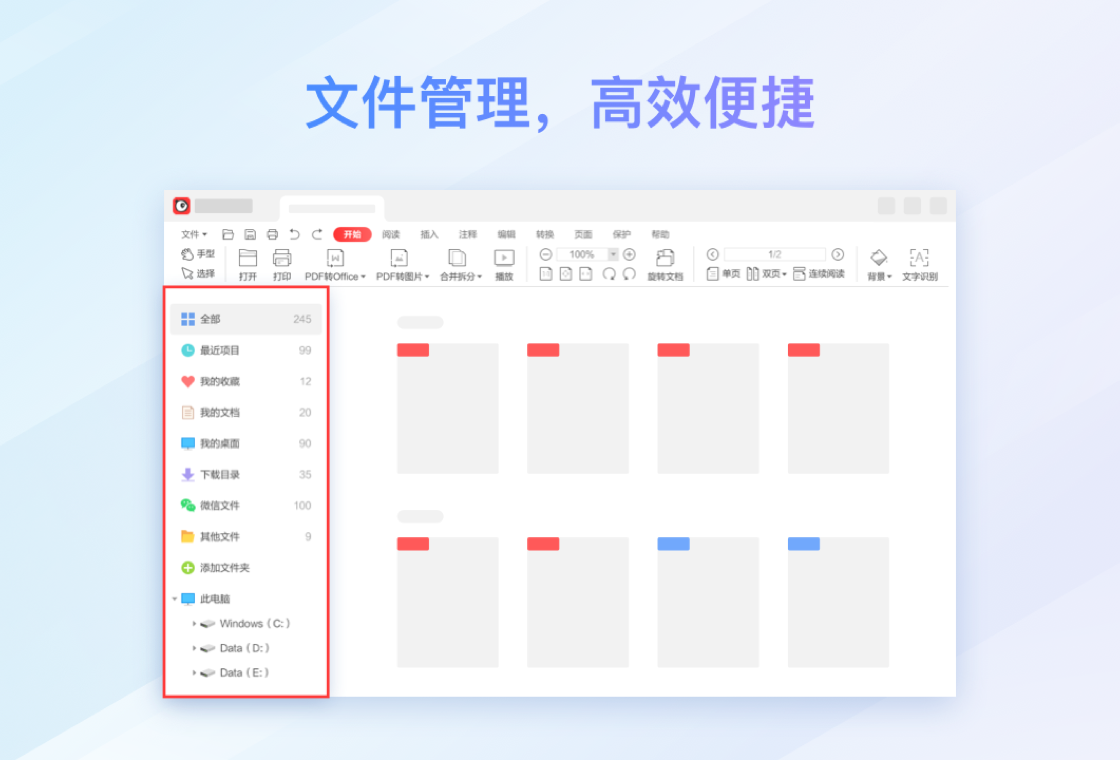Select the 选择 selection tool
This screenshot has width=1120, height=760.
[x=198, y=274]
